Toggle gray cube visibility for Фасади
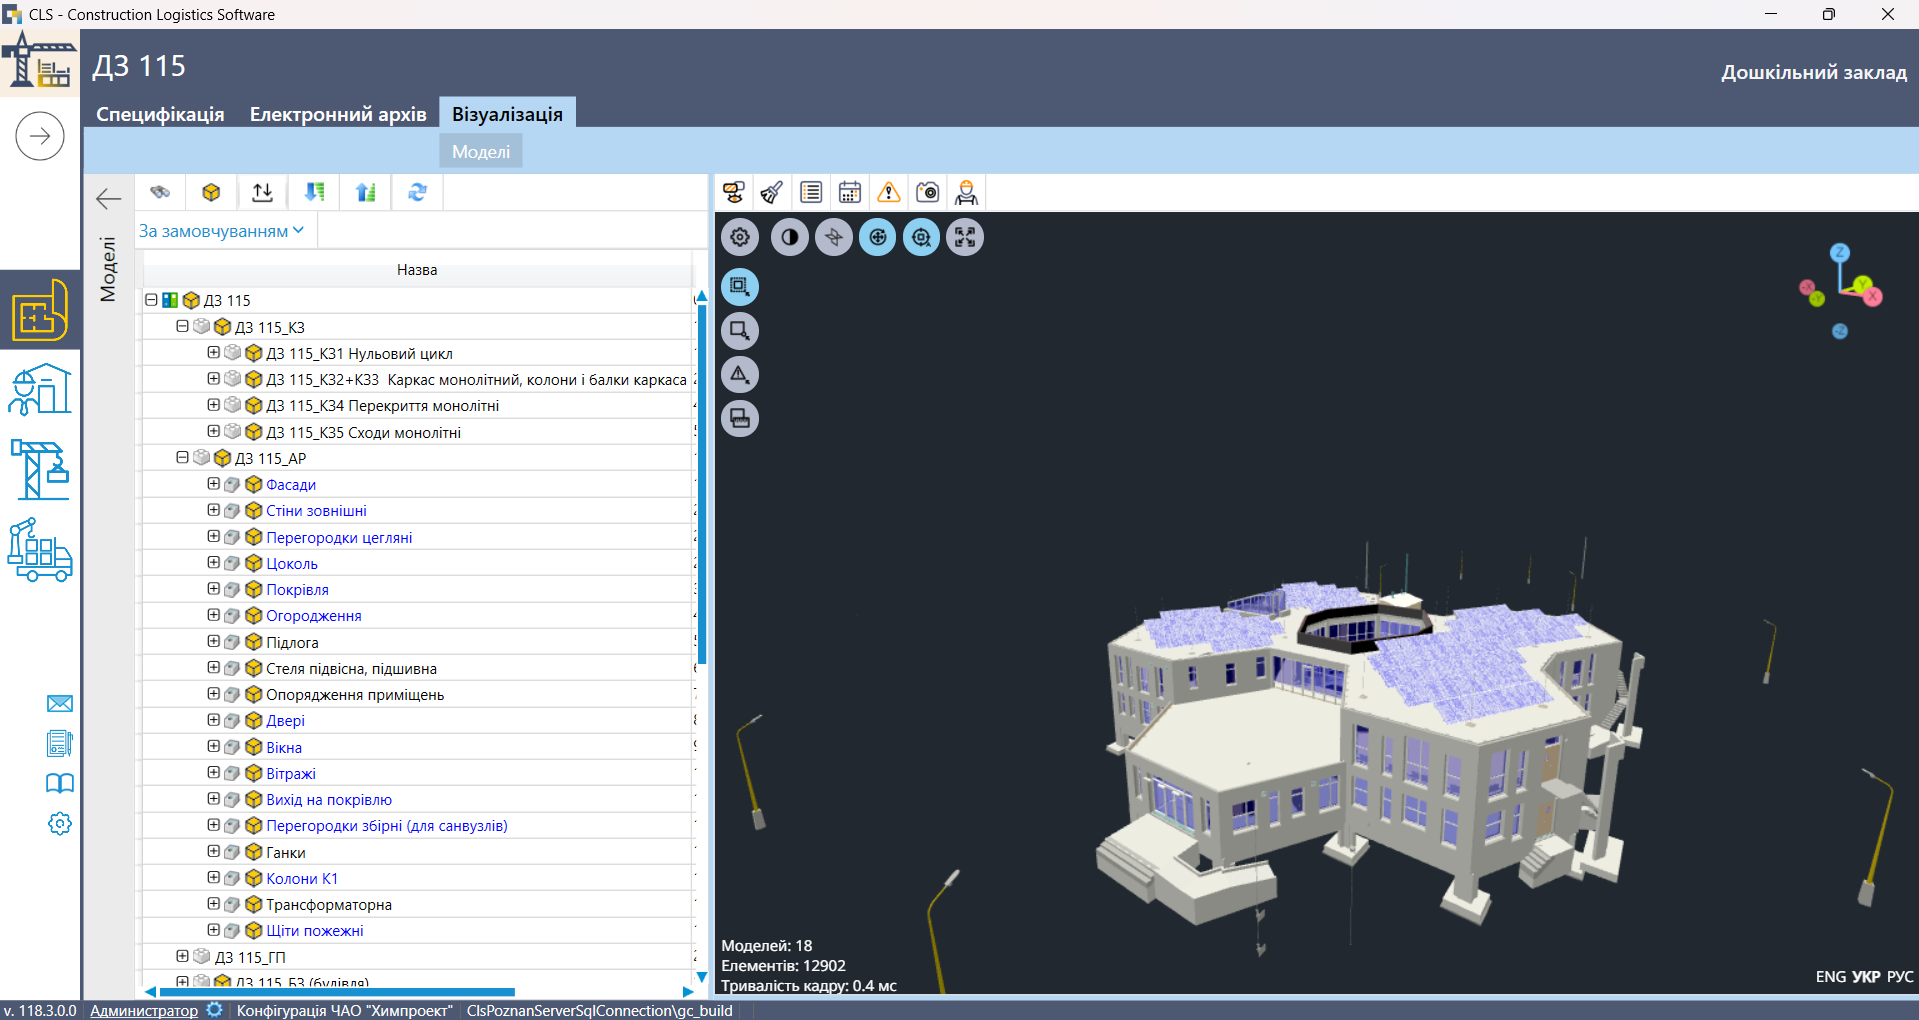The image size is (1919, 1020). pos(232,485)
